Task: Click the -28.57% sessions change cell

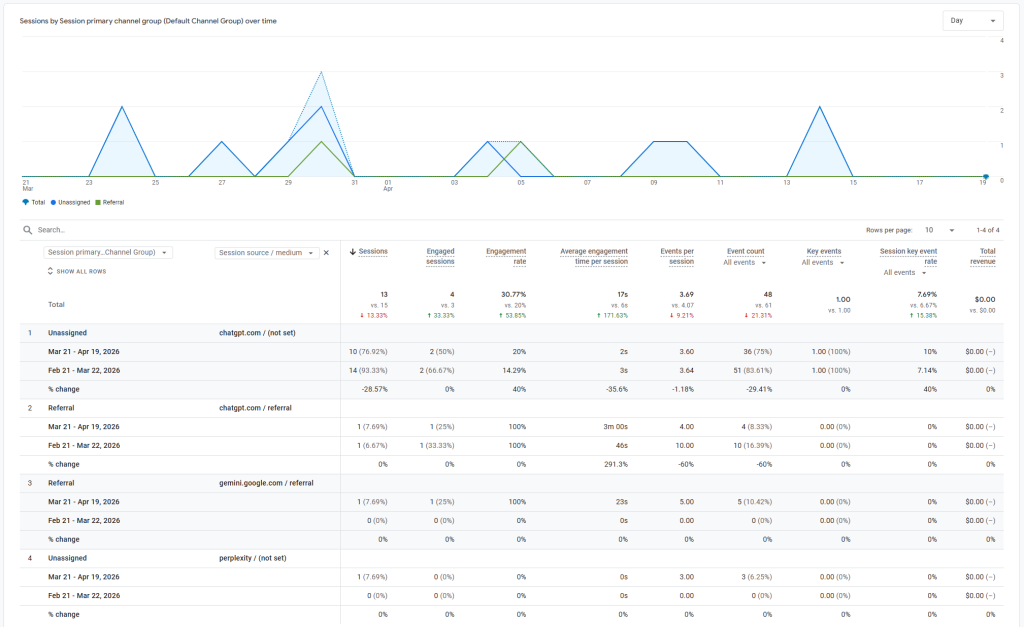Action: pos(374,389)
